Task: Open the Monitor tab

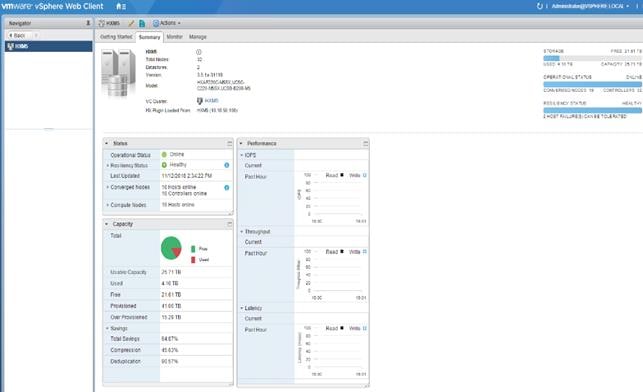Action: click(x=174, y=36)
